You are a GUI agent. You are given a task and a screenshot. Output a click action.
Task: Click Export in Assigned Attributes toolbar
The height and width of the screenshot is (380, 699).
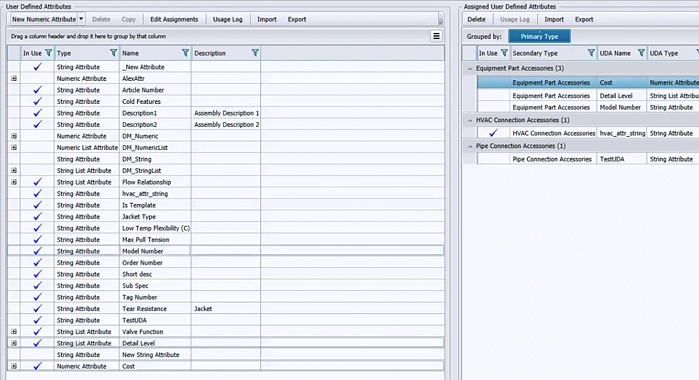584,19
